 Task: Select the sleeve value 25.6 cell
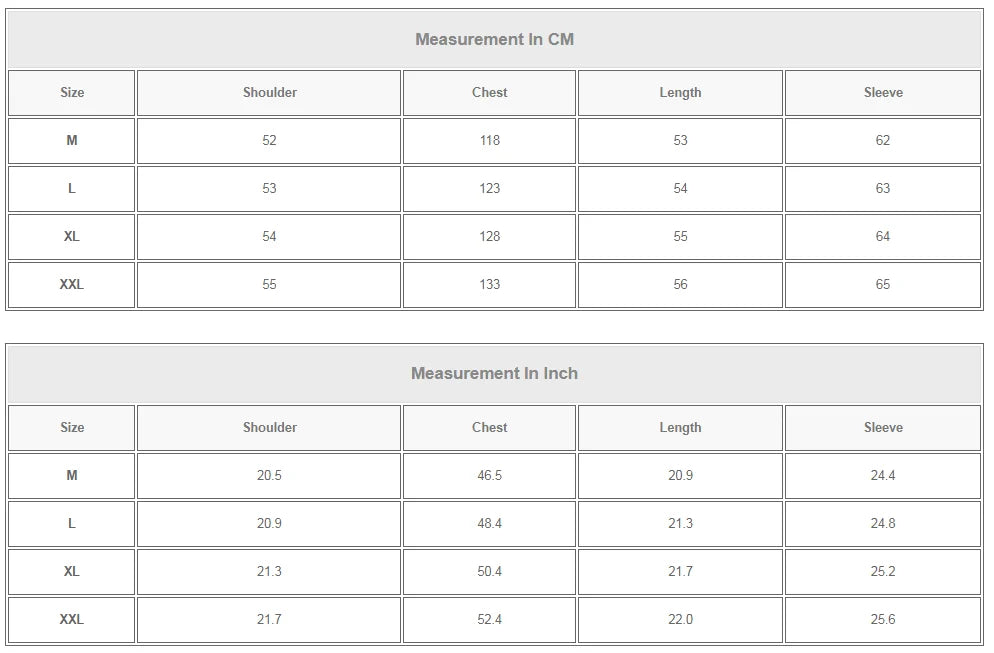coord(883,620)
